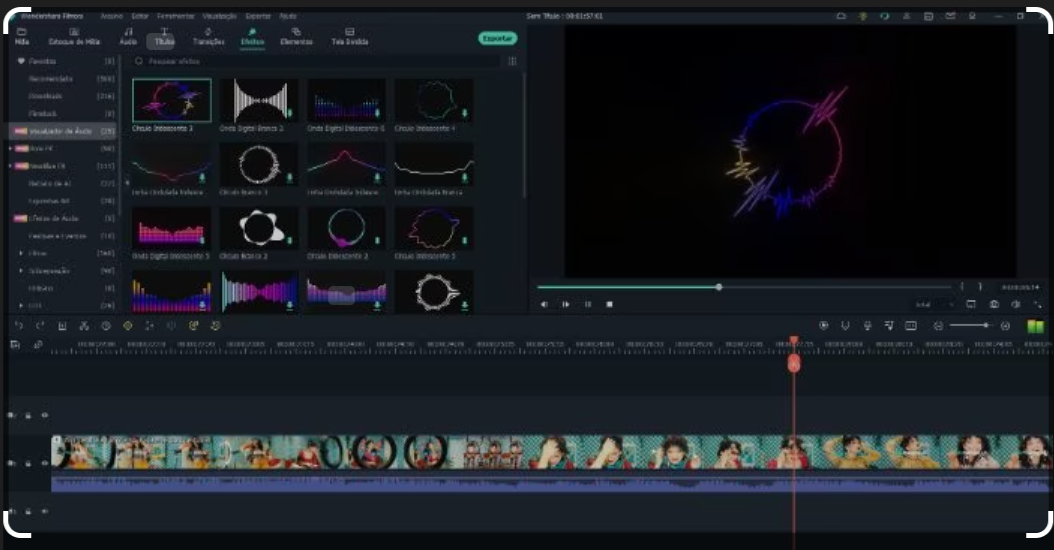Take a snapshot with the camera icon
Screen dimensions: 1054x550
pyautogui.click(x=995, y=304)
